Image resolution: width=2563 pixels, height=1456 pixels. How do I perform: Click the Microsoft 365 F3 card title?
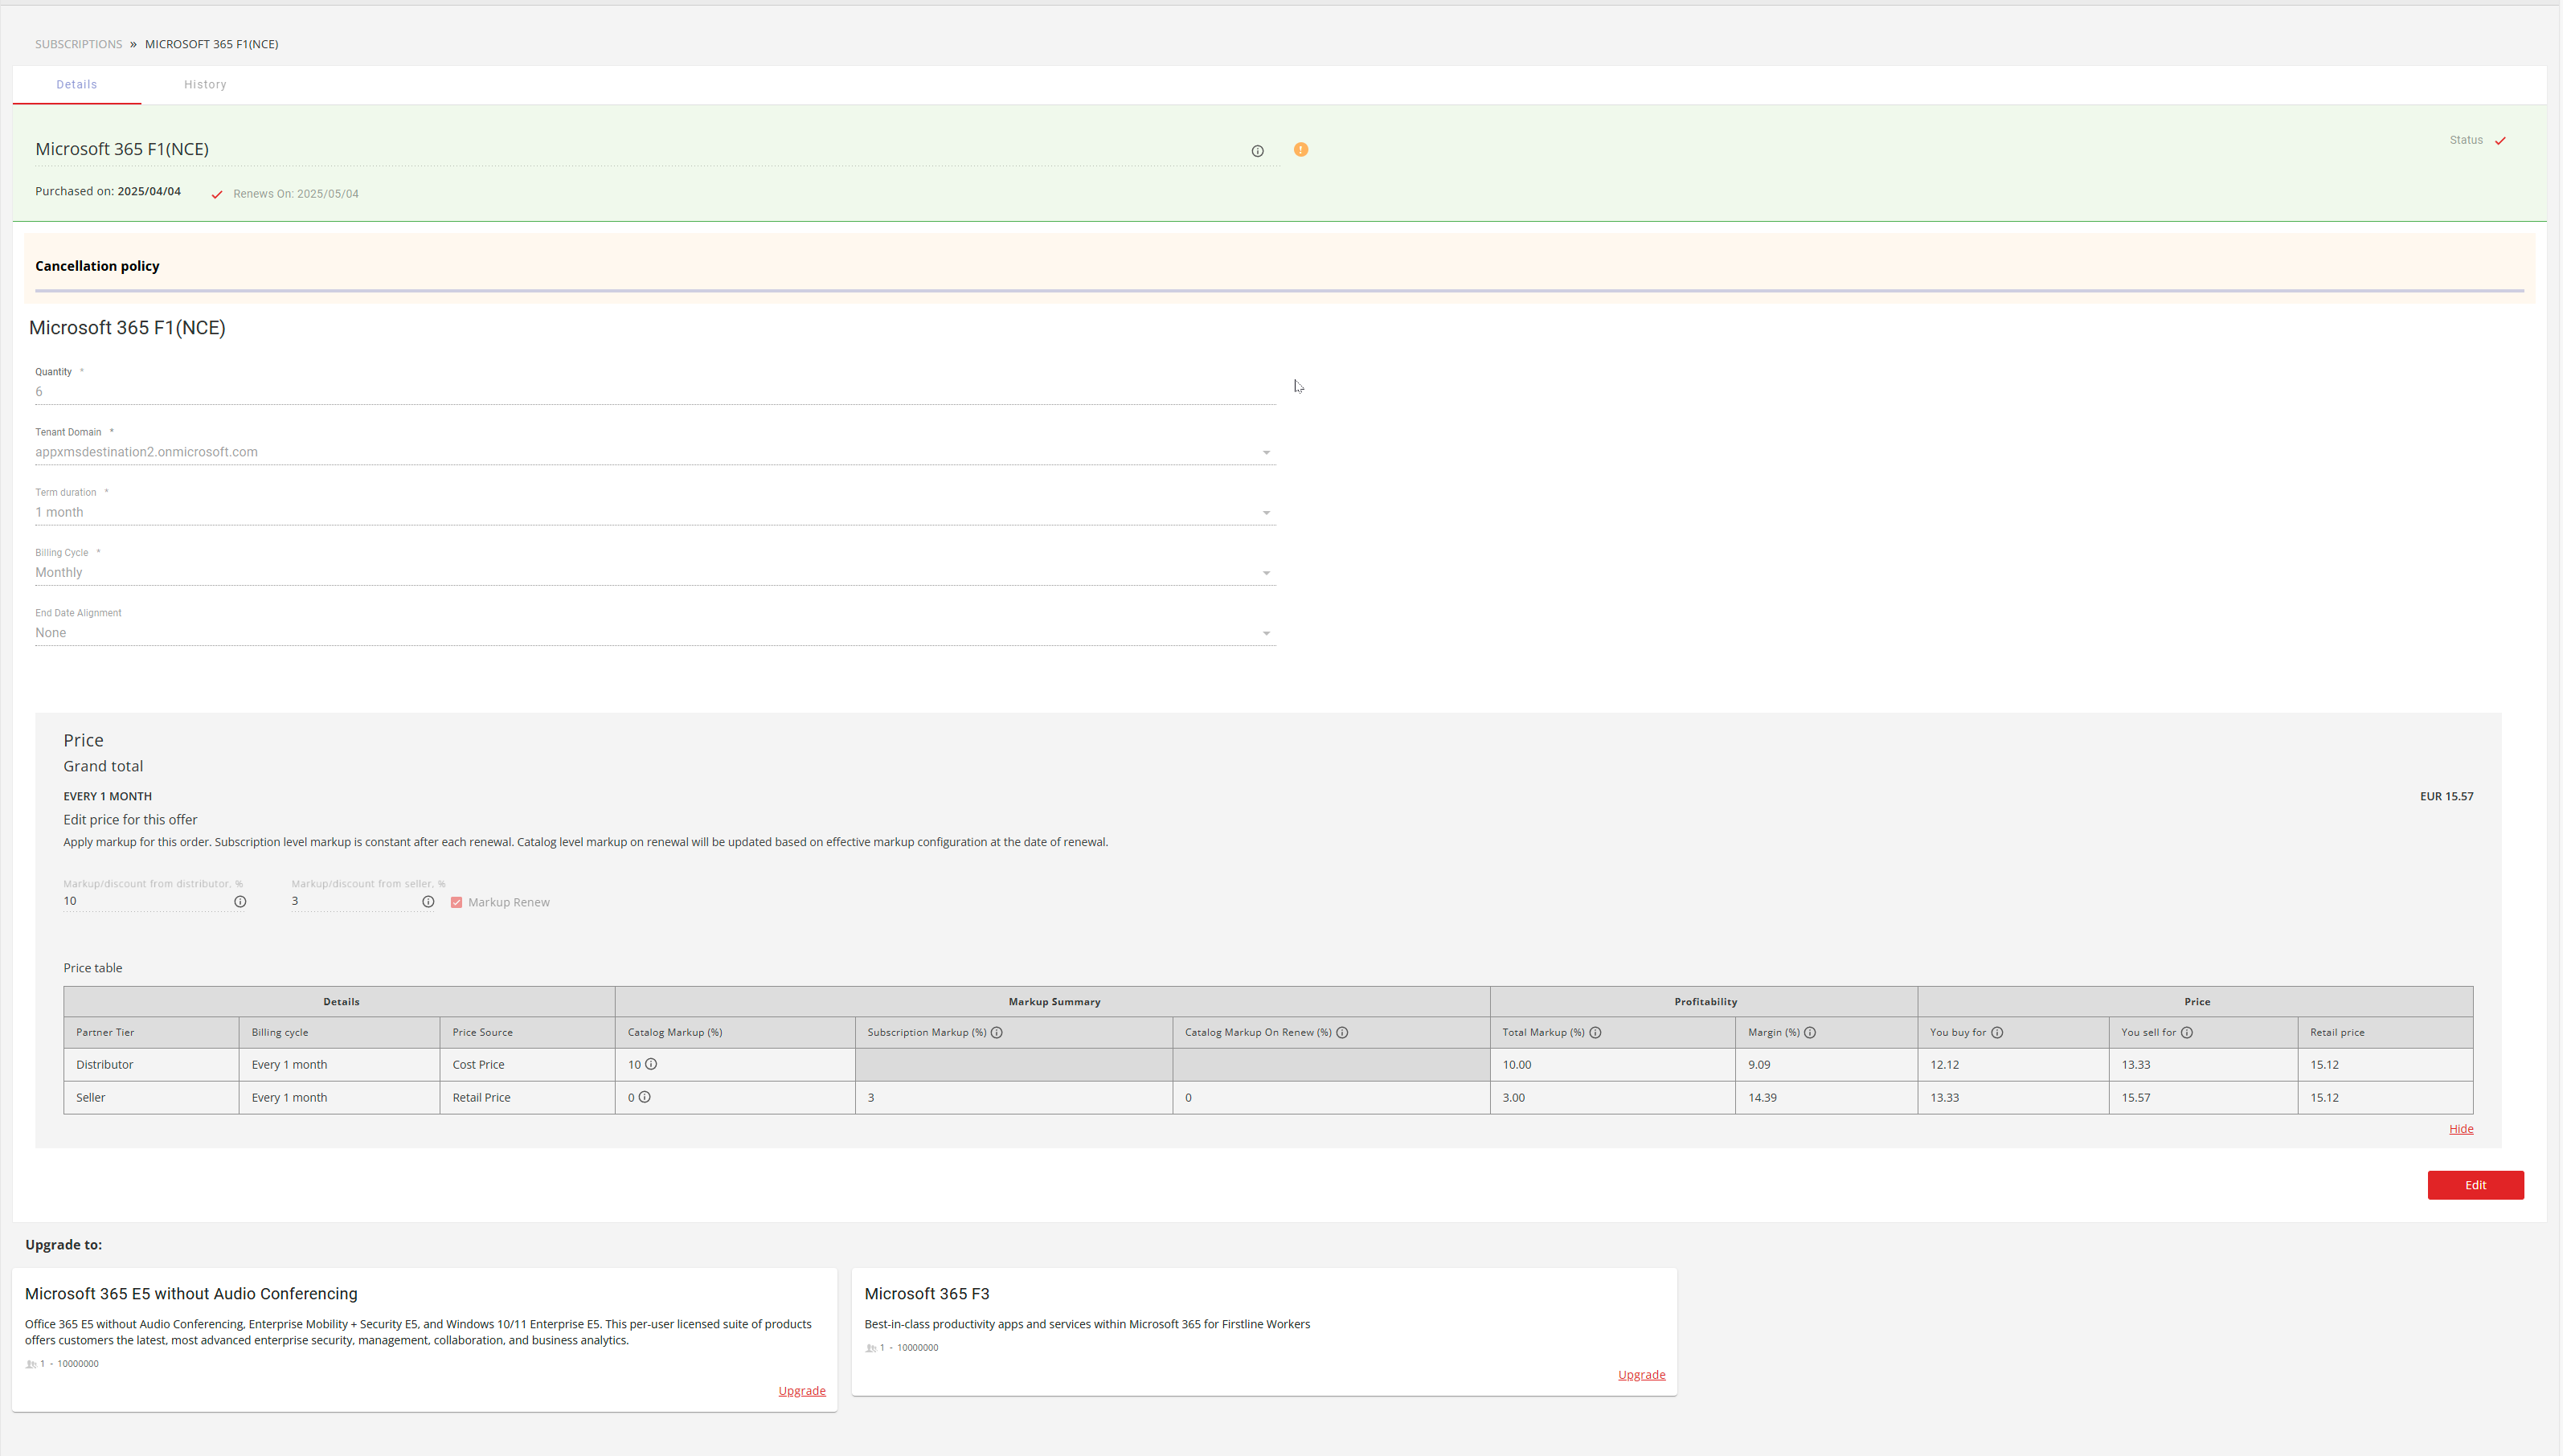tap(927, 1294)
